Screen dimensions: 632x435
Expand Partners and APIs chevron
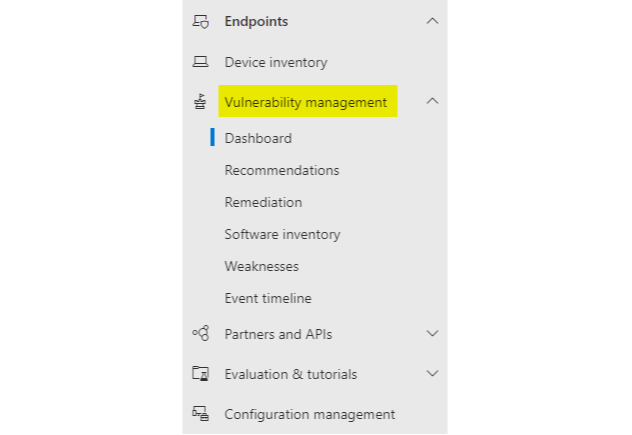432,333
